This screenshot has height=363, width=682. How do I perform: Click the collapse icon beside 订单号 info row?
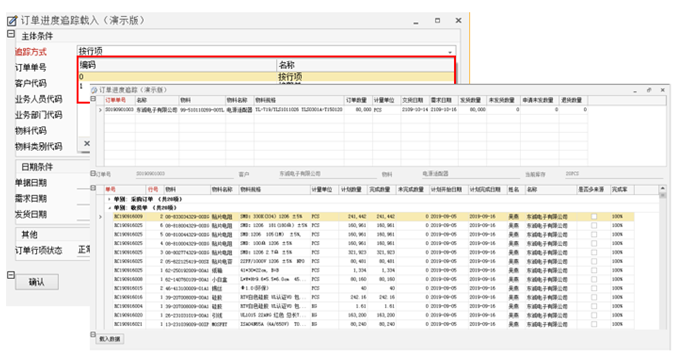pos(93,173)
